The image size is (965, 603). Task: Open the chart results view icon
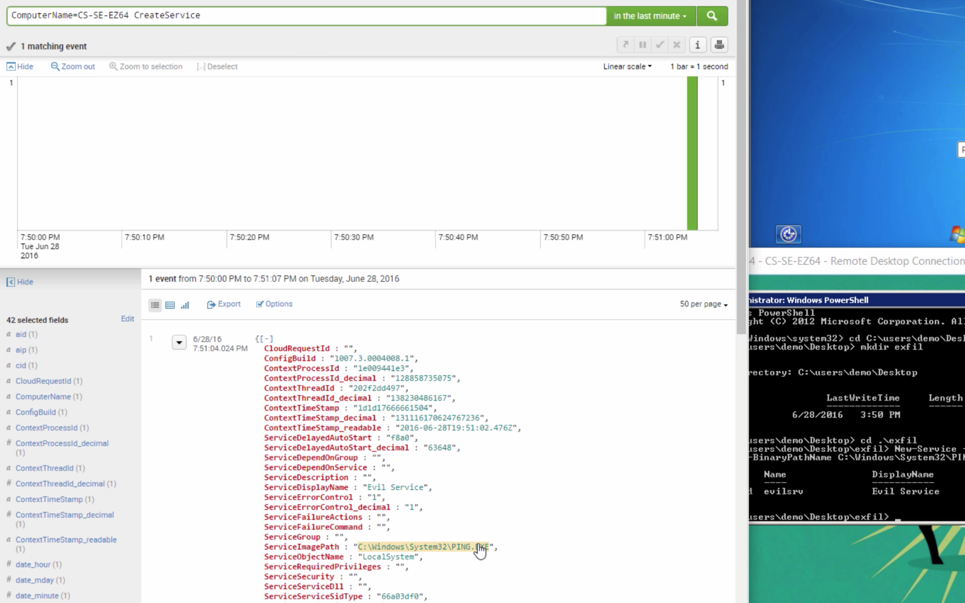(185, 305)
